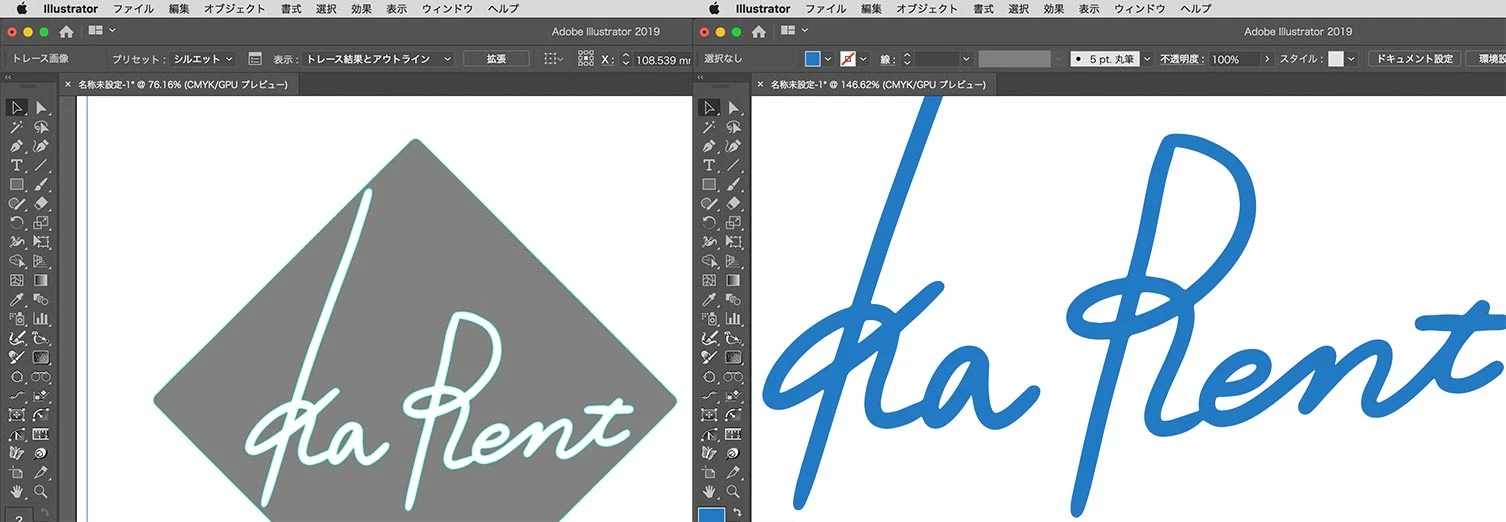Select the Hand tool in right window
The image size is (1506, 522).
click(x=709, y=491)
